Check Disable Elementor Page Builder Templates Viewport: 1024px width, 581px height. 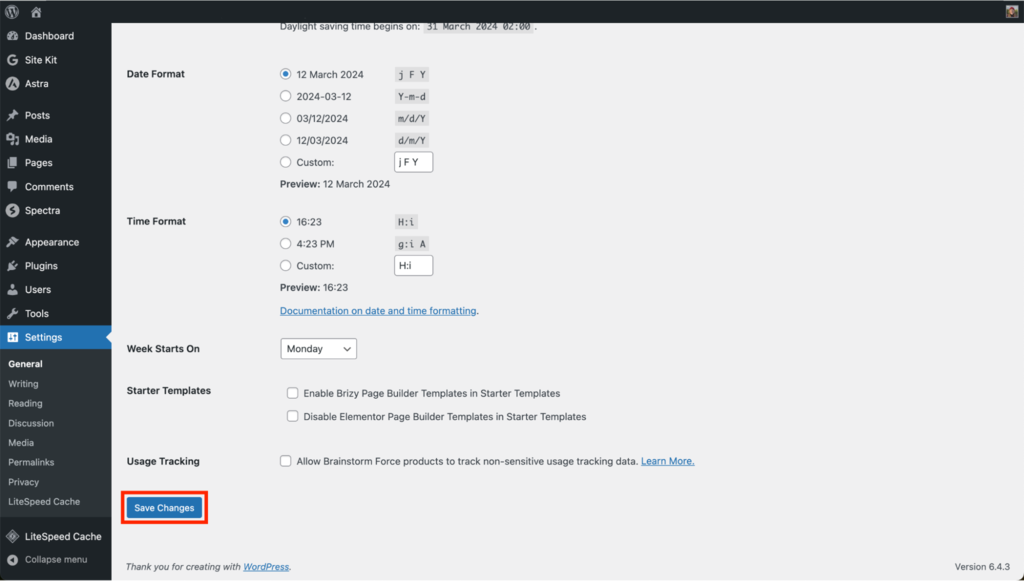tap(292, 416)
